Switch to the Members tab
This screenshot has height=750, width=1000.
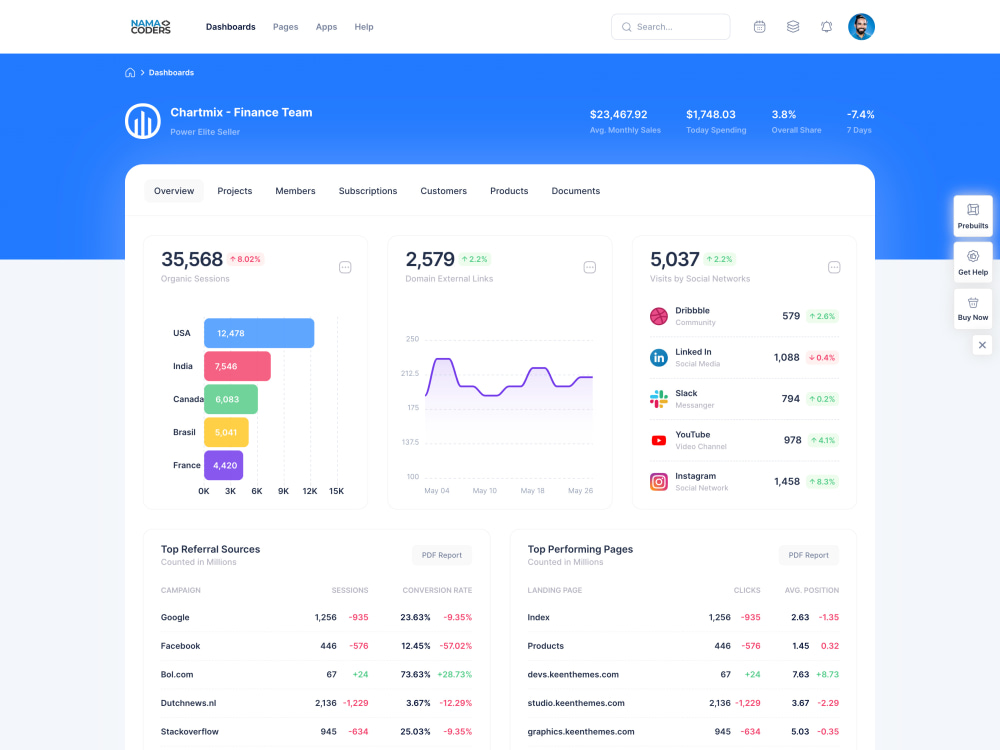point(295,191)
